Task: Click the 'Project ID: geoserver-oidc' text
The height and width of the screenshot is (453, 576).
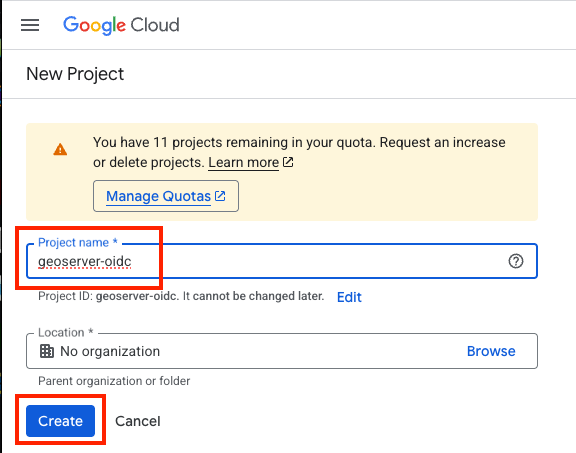Action: tap(108, 296)
